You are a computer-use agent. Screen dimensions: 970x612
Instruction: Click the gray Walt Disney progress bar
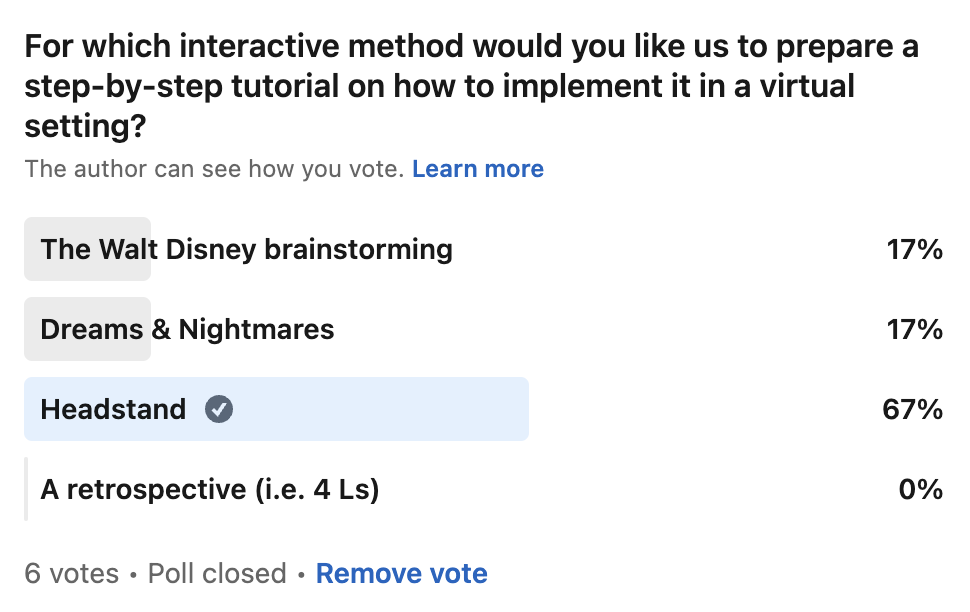87,249
